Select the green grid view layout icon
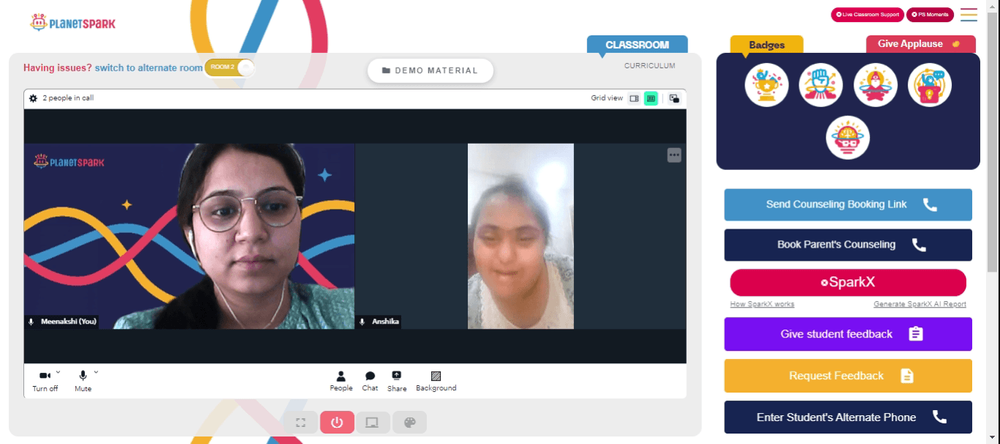 point(651,98)
